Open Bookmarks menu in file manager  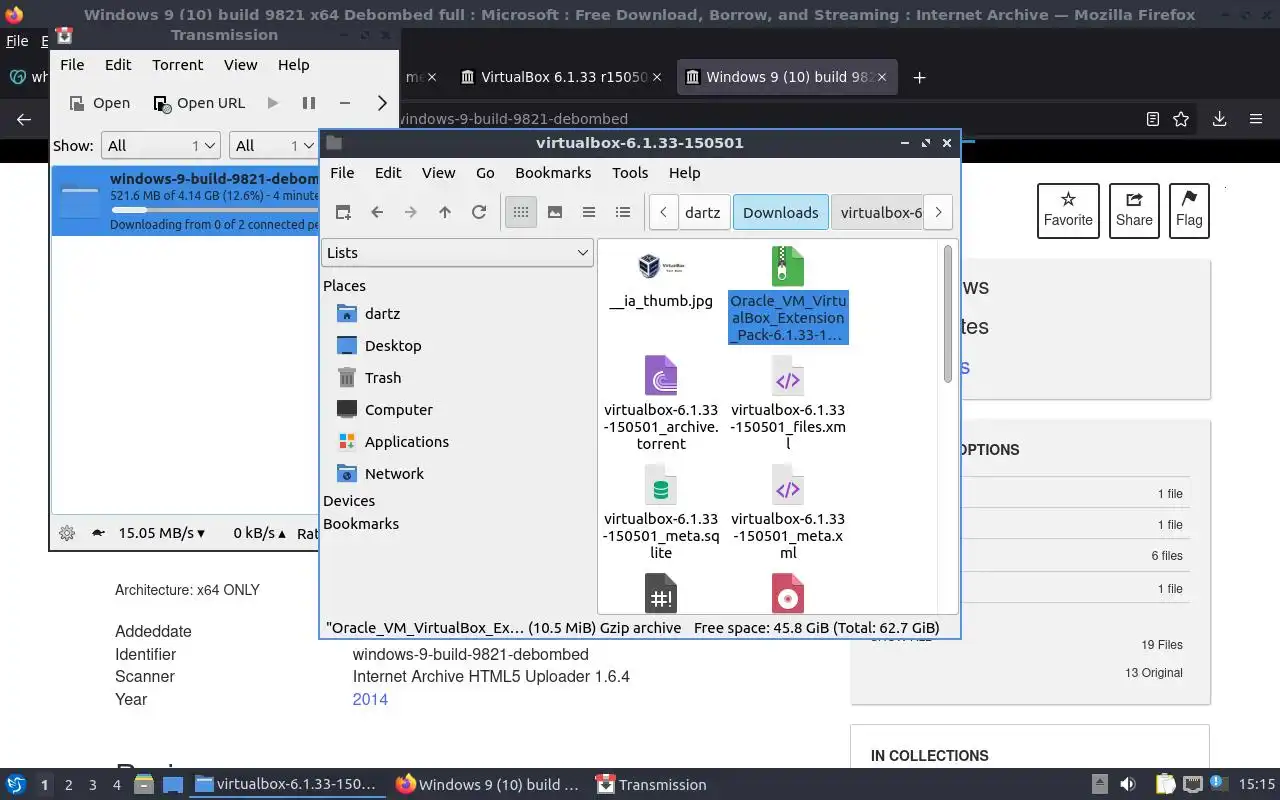pyautogui.click(x=553, y=173)
